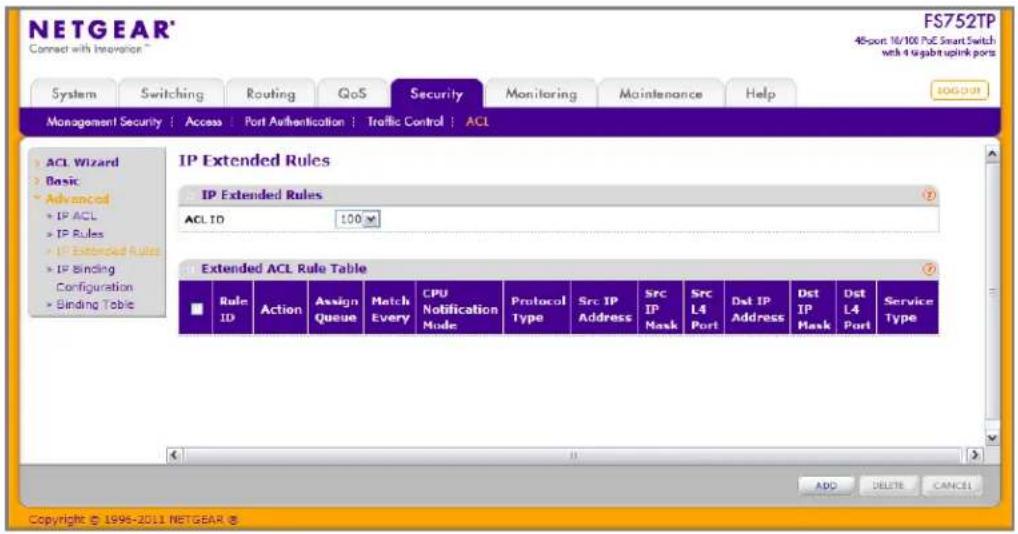The height and width of the screenshot is (534, 1018).
Task: Select IP Extended Rules in sidebar
Action: click(107, 251)
